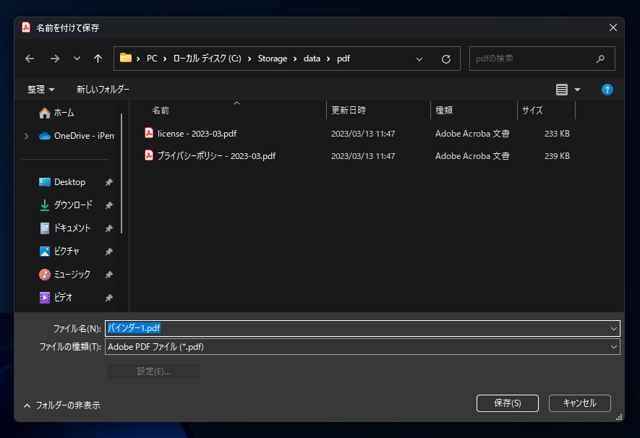Close the 名前を付けて保存 dialog
This screenshot has width=640, height=438.
click(613, 28)
